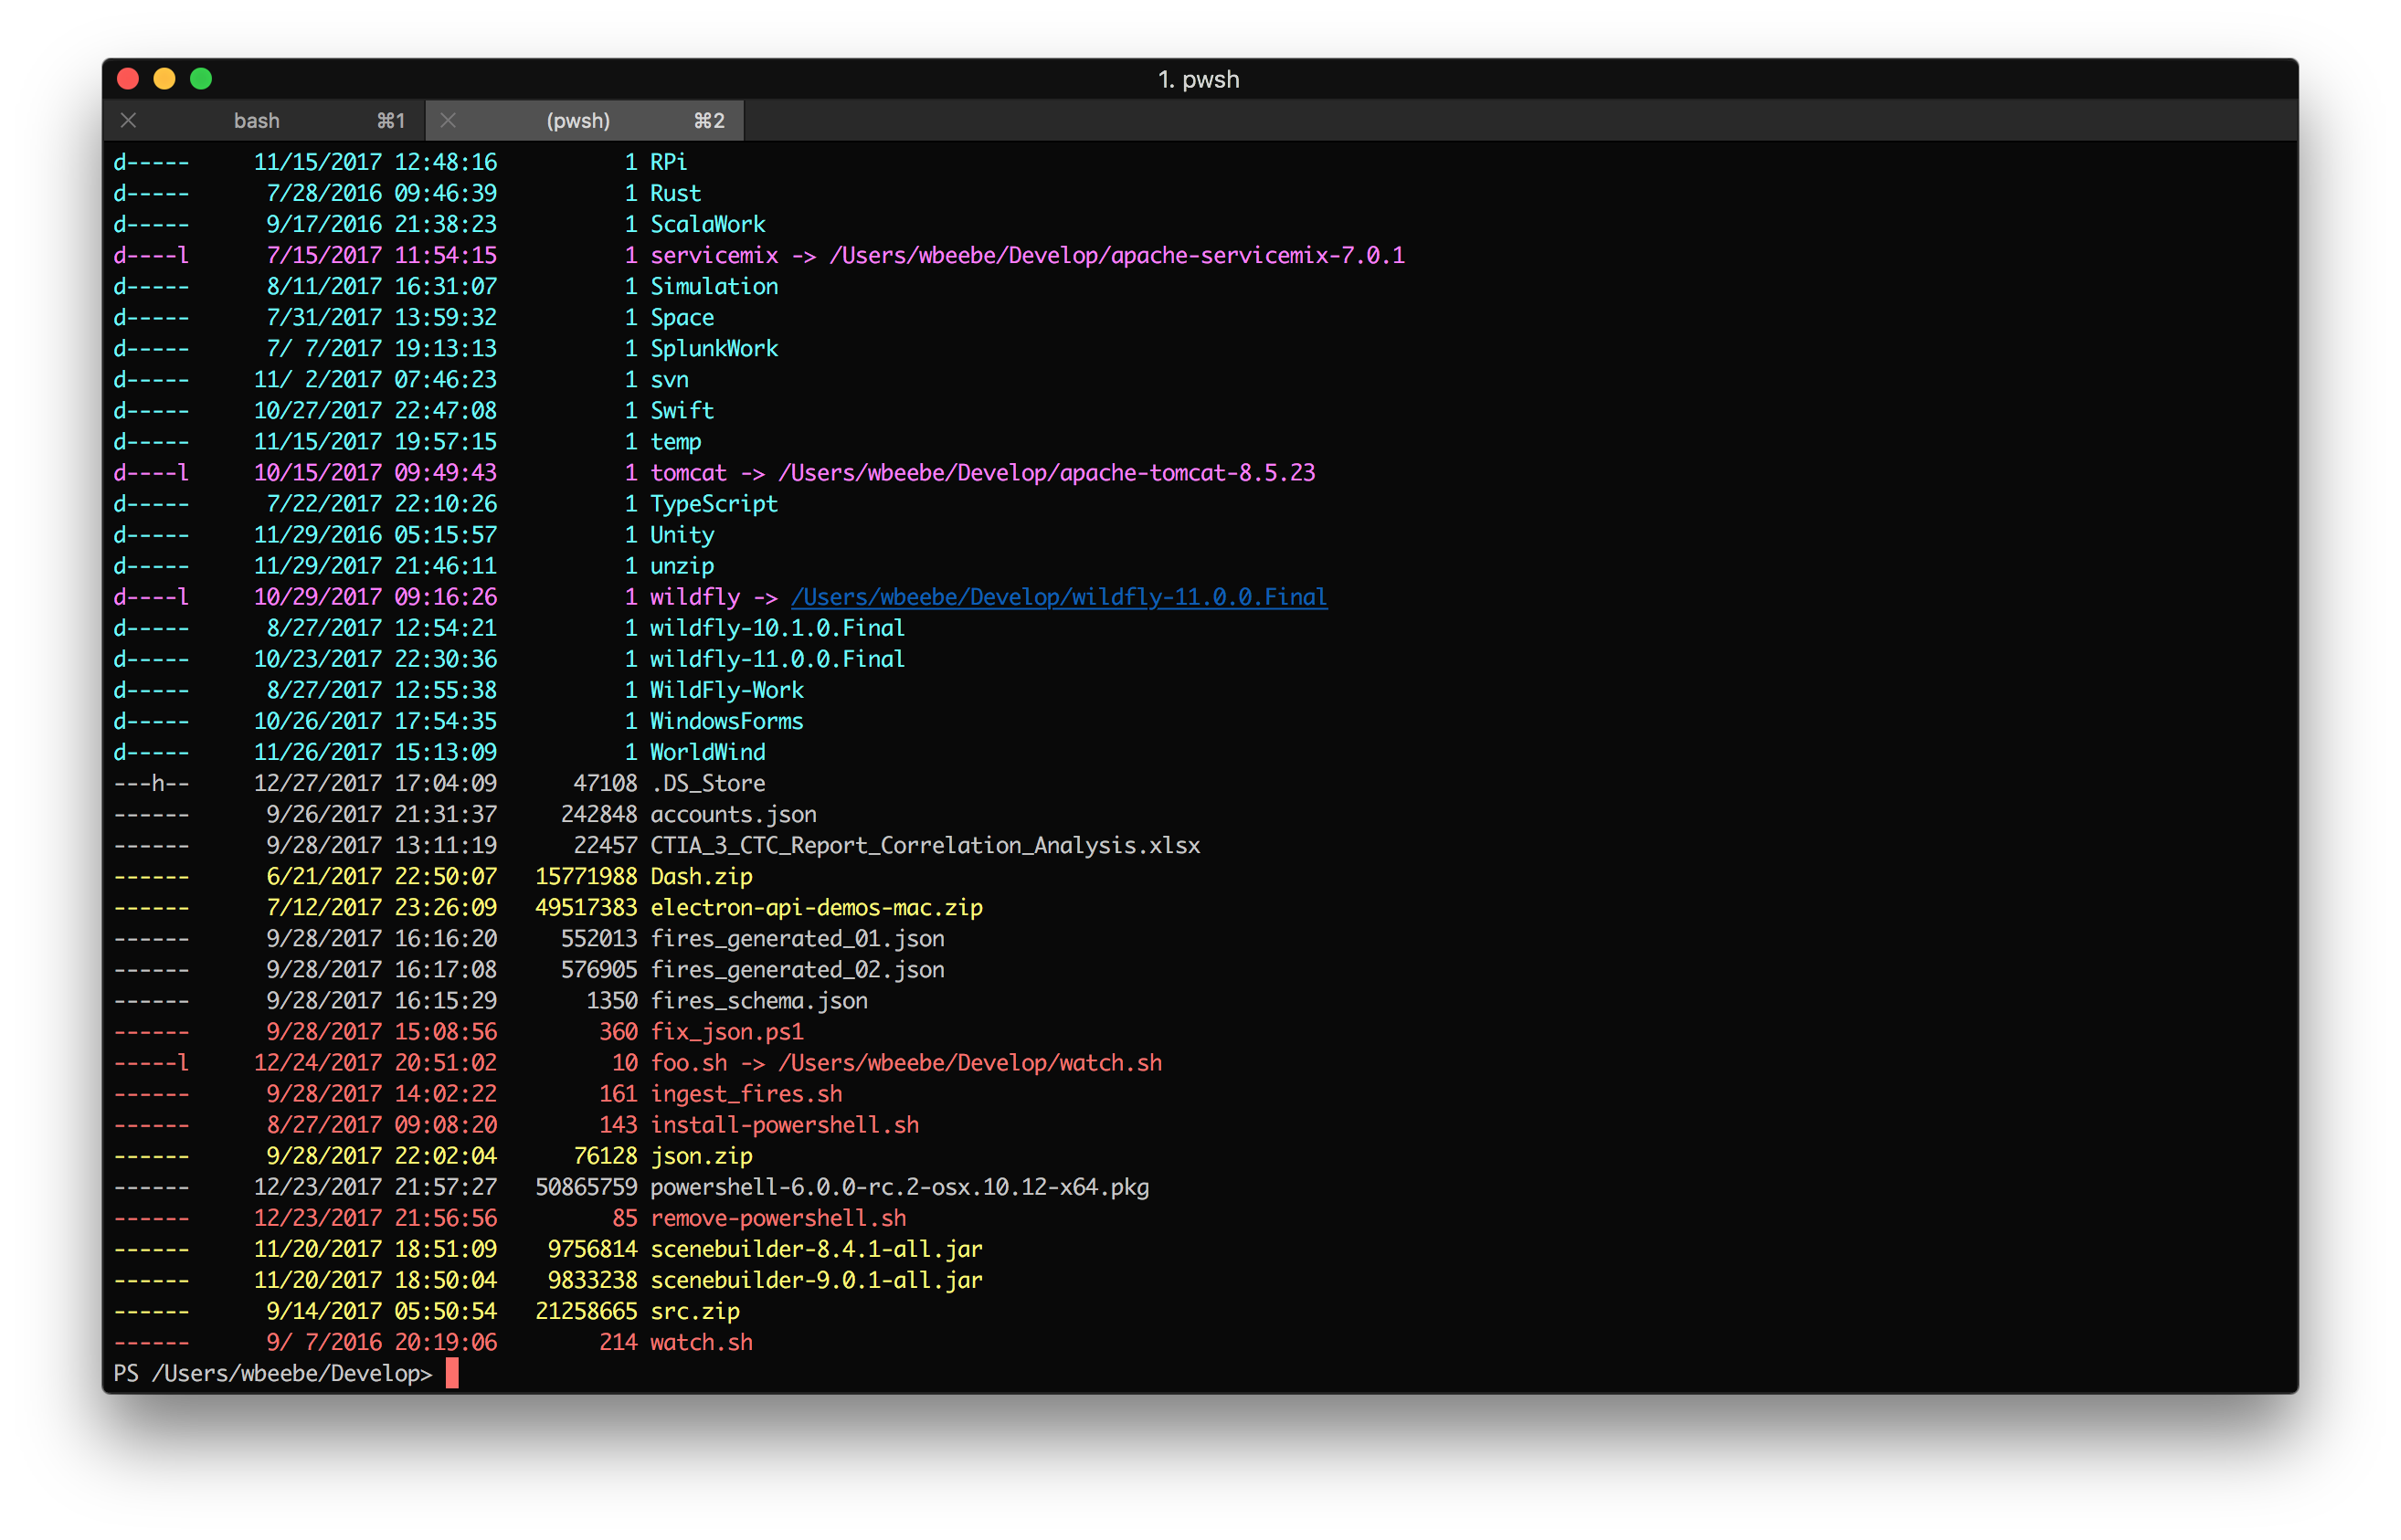Click the 'SplunkWork' directory name
The height and width of the screenshot is (1540, 2401).
click(714, 348)
